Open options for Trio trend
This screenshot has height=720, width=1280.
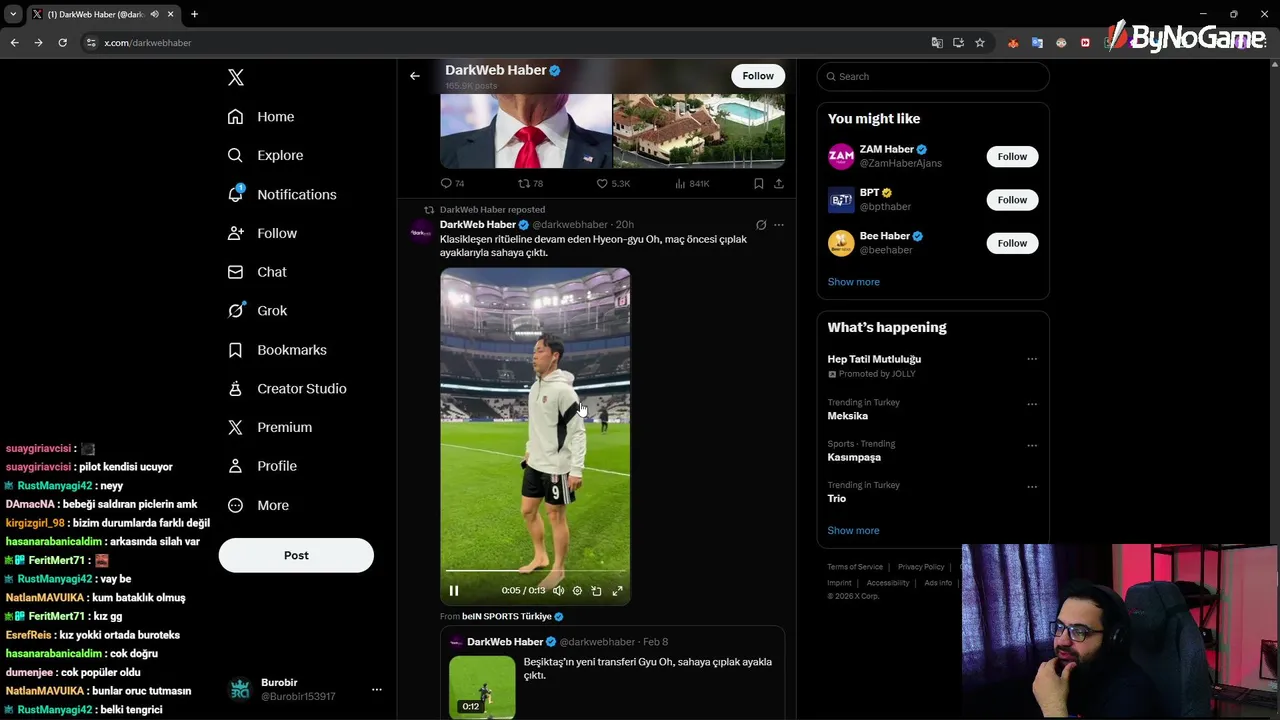1032,487
